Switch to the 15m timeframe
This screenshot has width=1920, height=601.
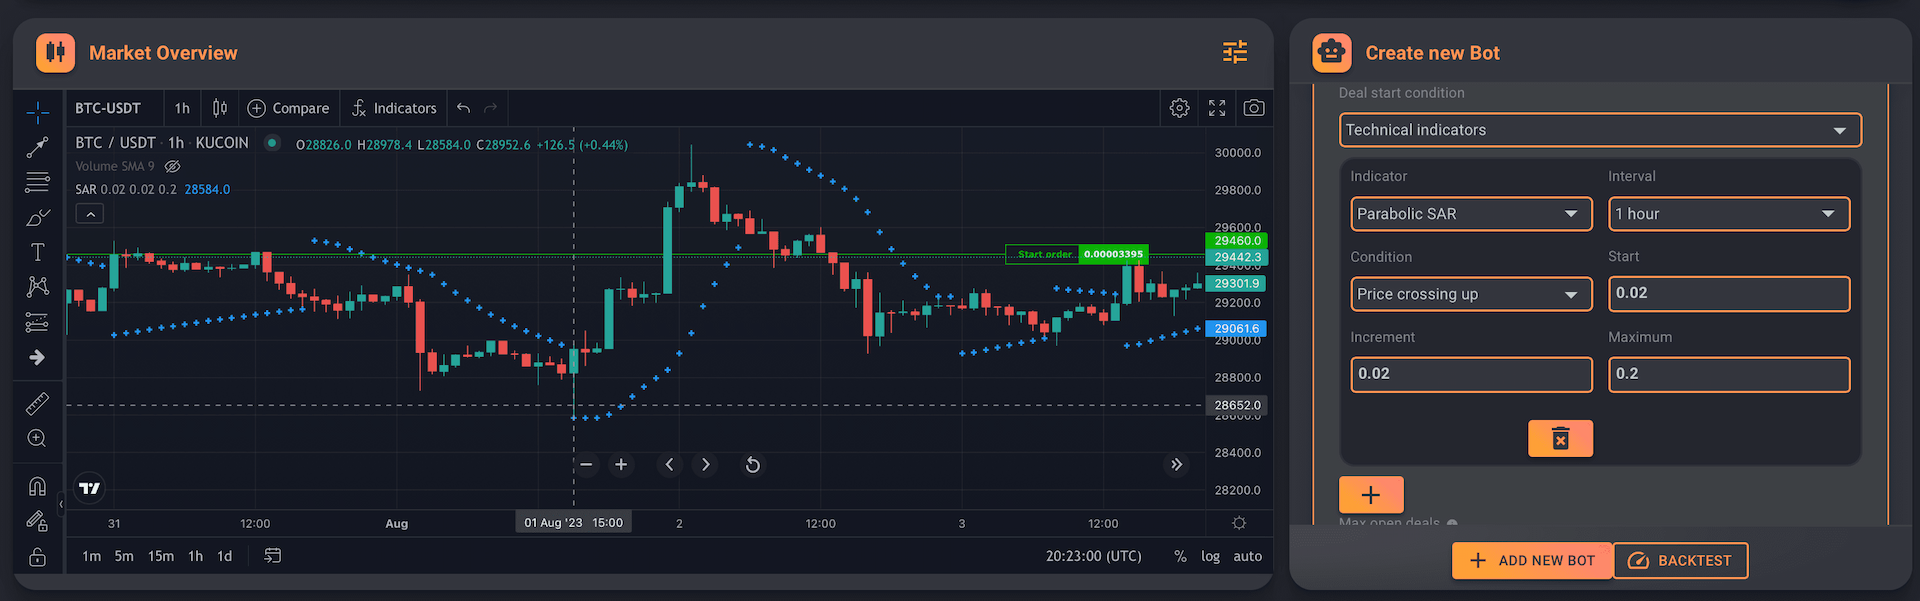click(160, 556)
